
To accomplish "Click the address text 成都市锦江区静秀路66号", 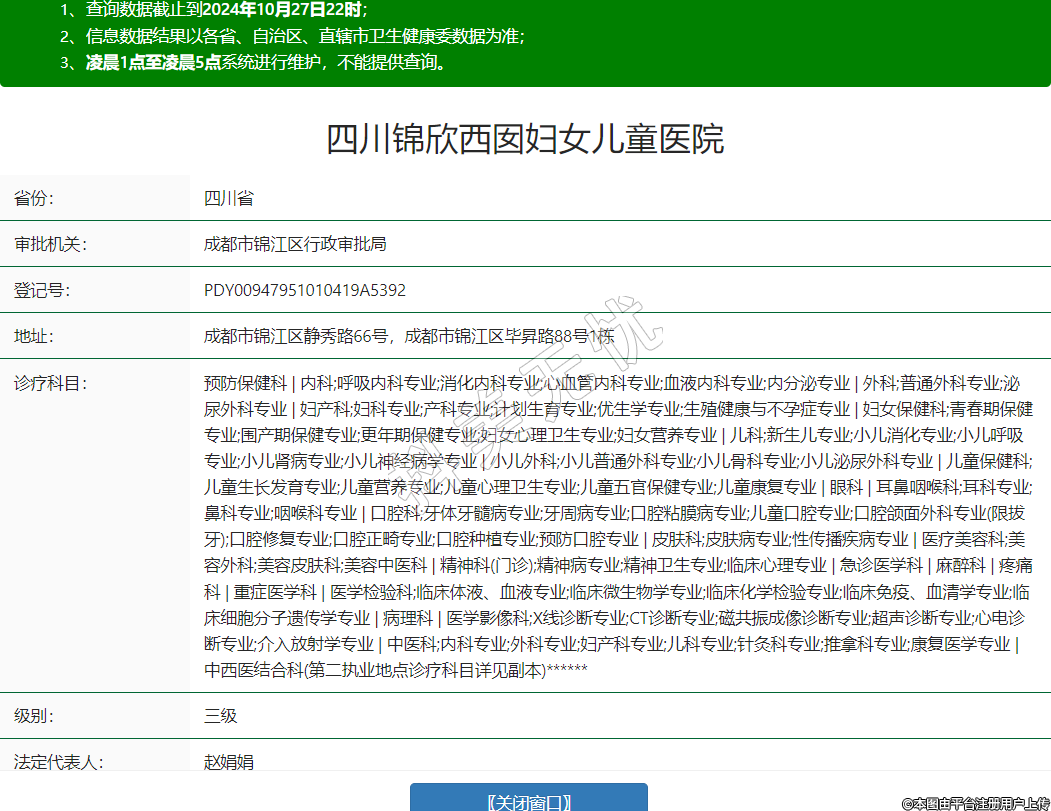I will click(296, 336).
